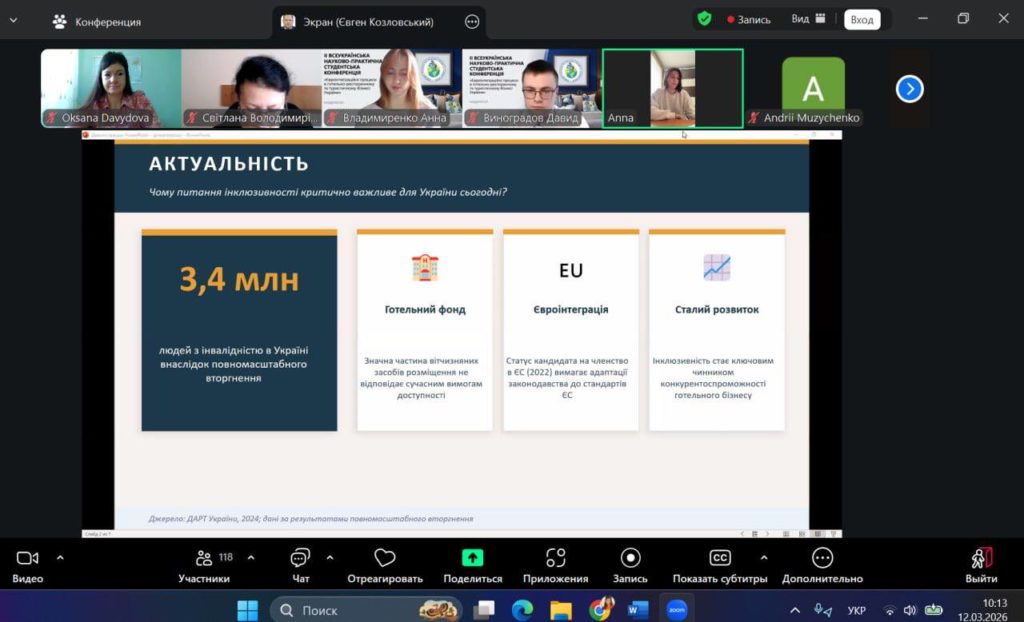Image resolution: width=1024 pixels, height=622 pixels.
Task: Click the Отреагировать heart icon
Action: tap(384, 558)
